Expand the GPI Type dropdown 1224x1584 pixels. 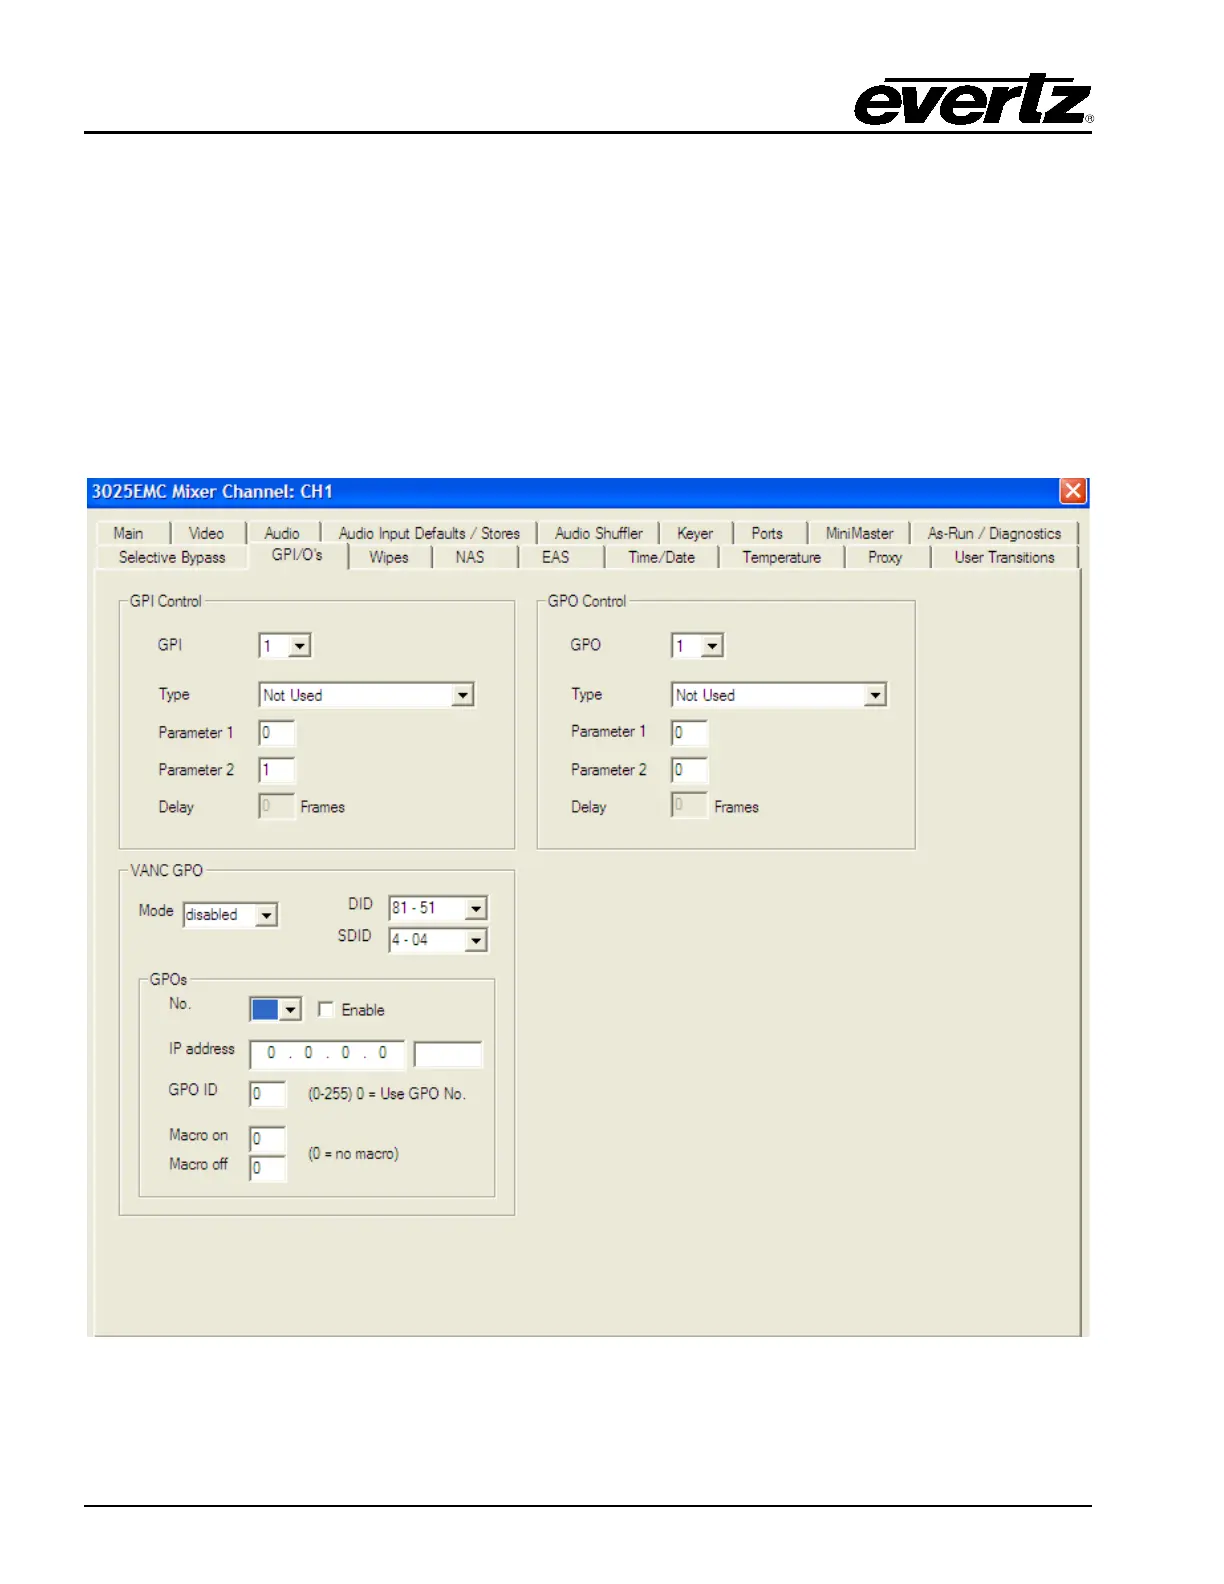coord(462,695)
